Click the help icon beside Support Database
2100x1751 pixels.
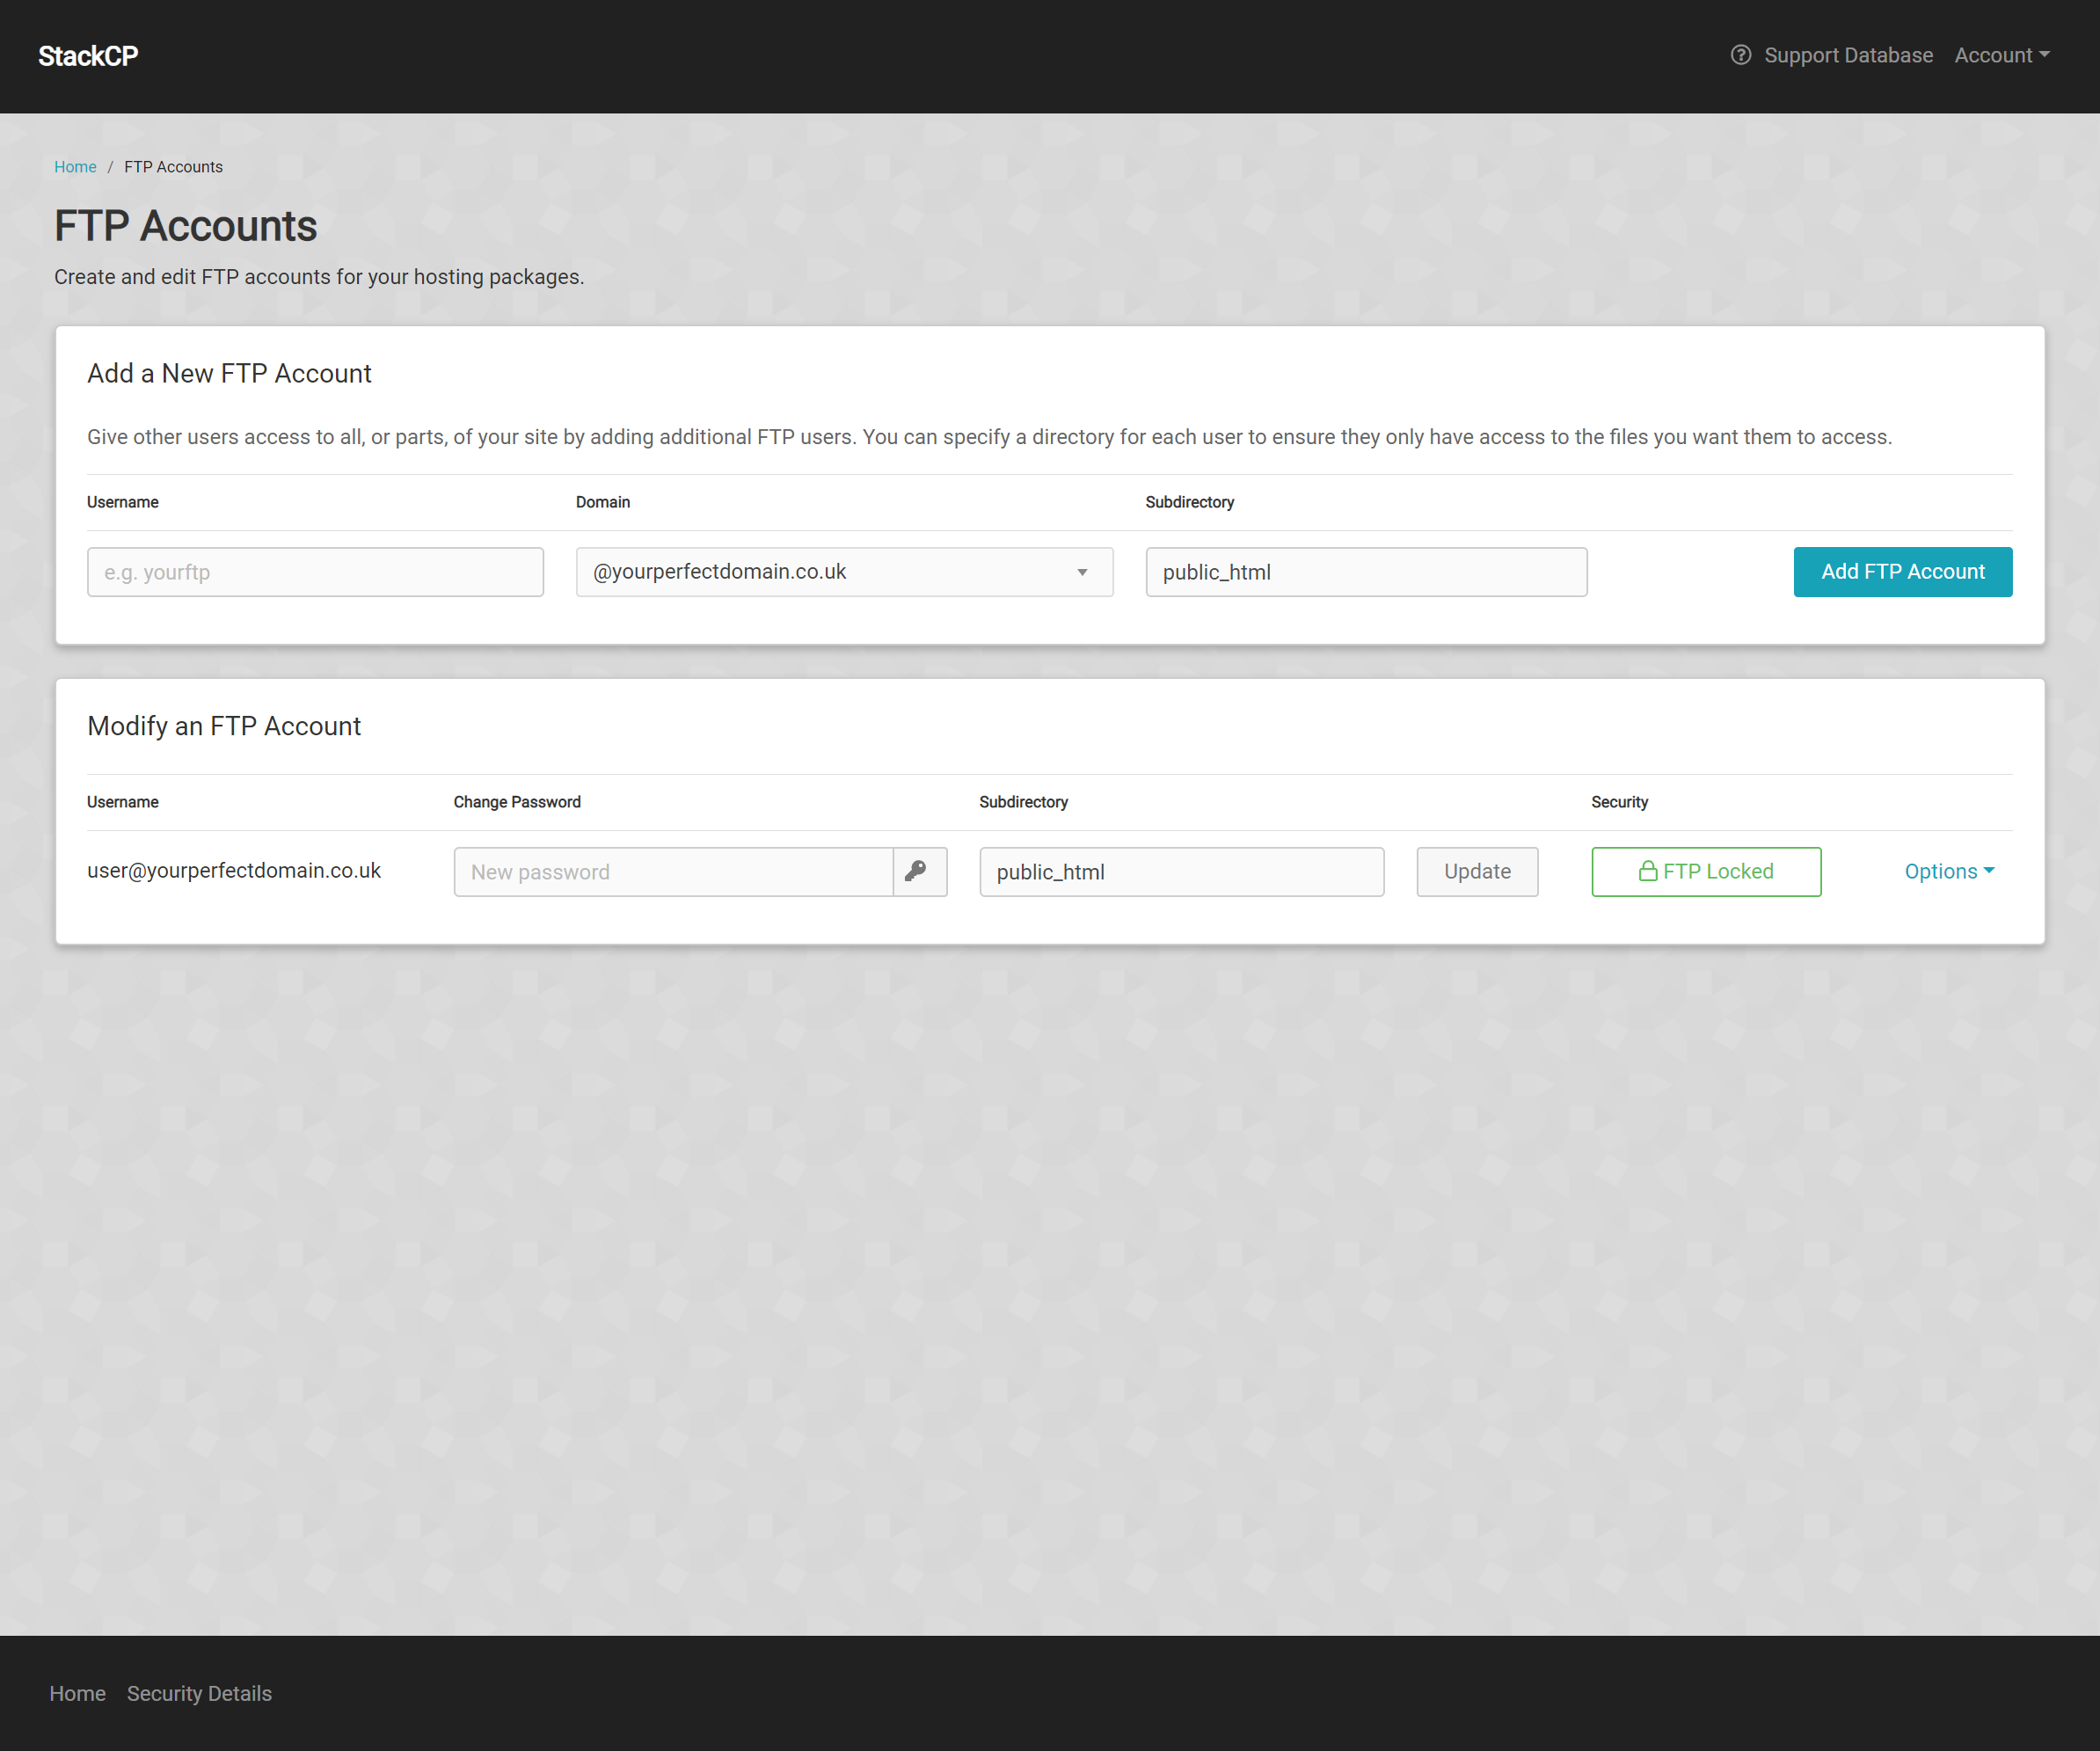click(1740, 55)
